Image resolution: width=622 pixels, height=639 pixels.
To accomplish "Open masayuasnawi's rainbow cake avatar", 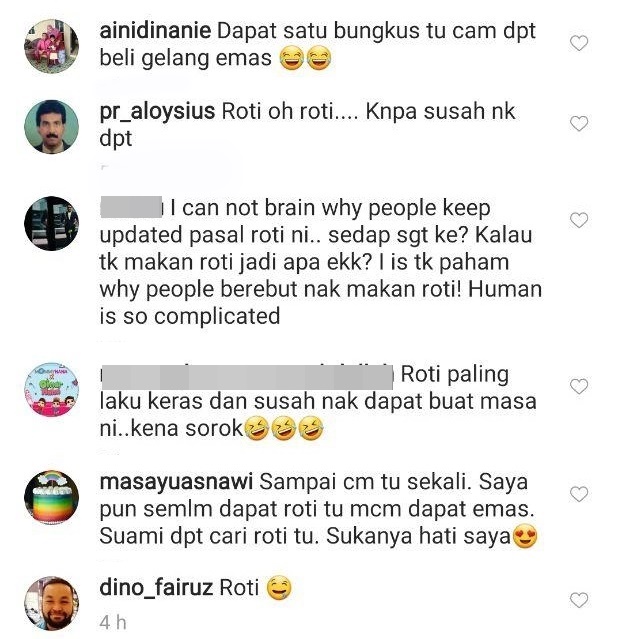I will (51, 497).
